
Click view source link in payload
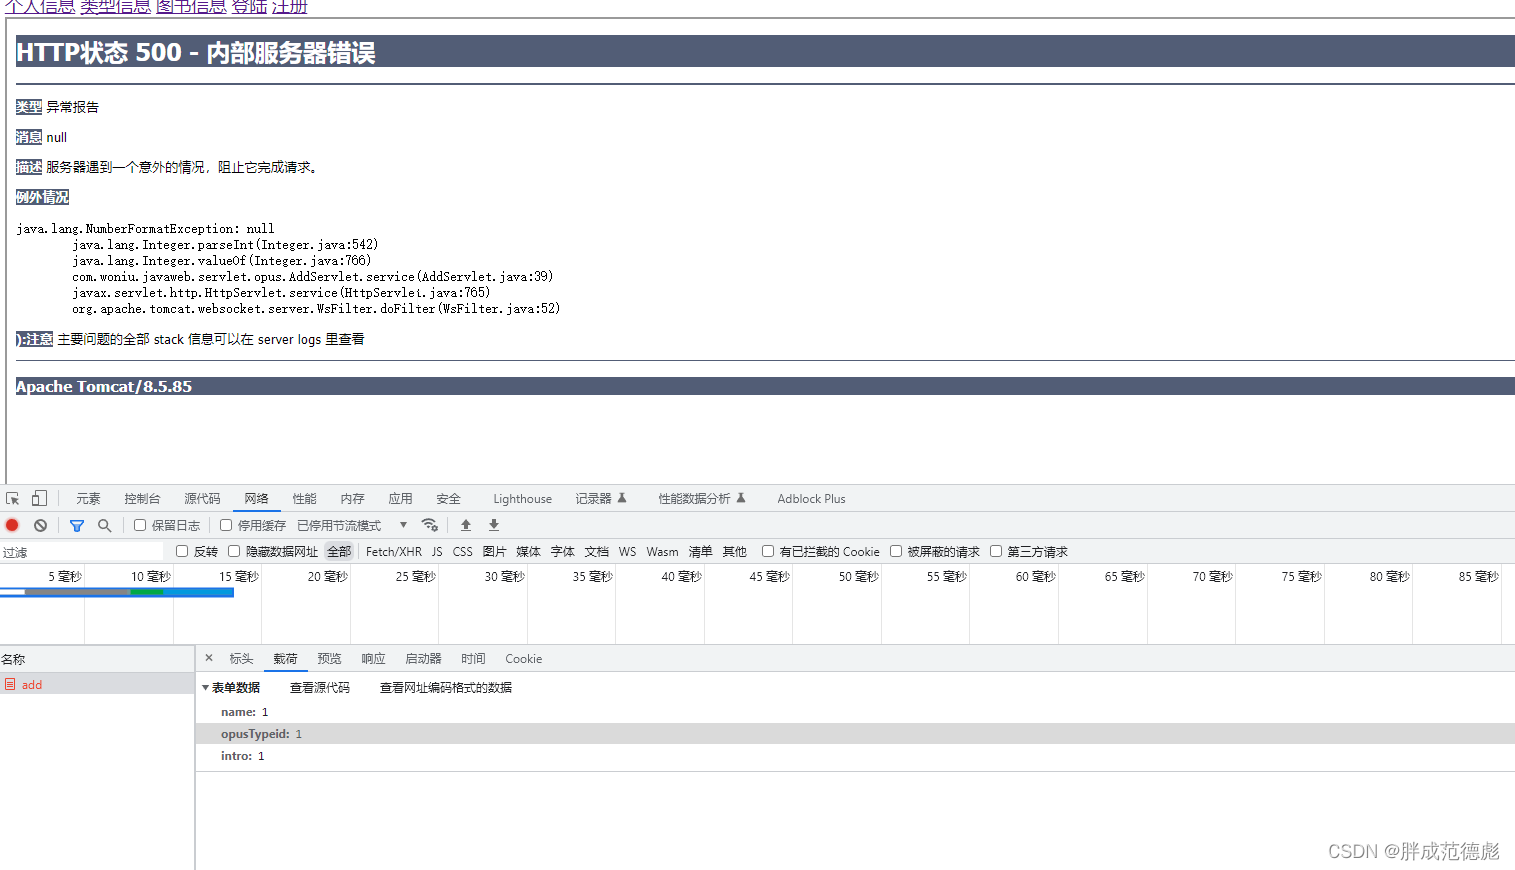tap(320, 688)
